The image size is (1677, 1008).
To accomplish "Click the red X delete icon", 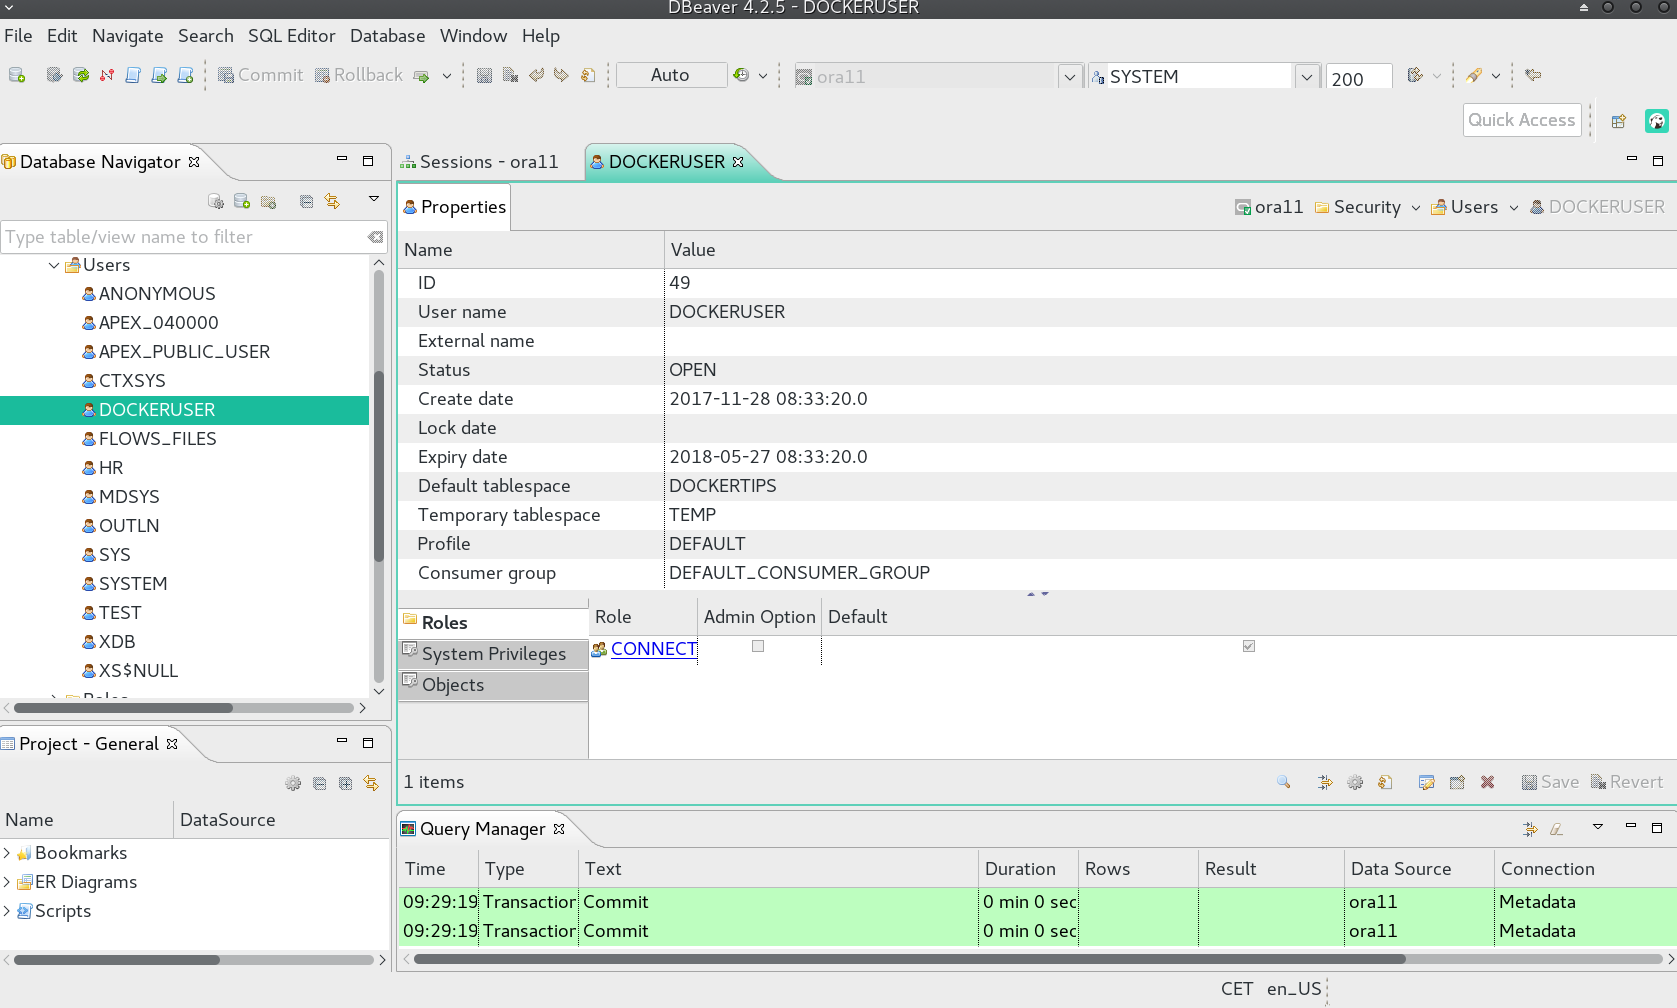I will tap(1487, 782).
